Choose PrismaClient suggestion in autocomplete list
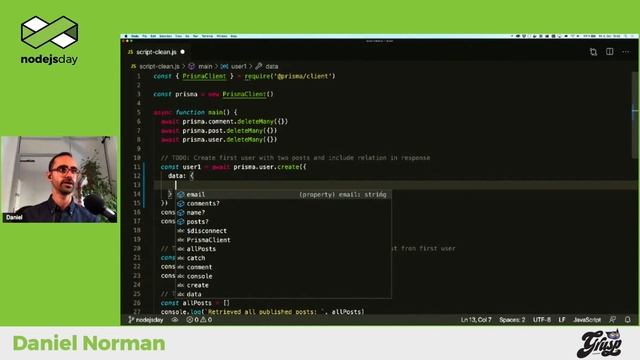The width and height of the screenshot is (640, 360). (x=283, y=240)
